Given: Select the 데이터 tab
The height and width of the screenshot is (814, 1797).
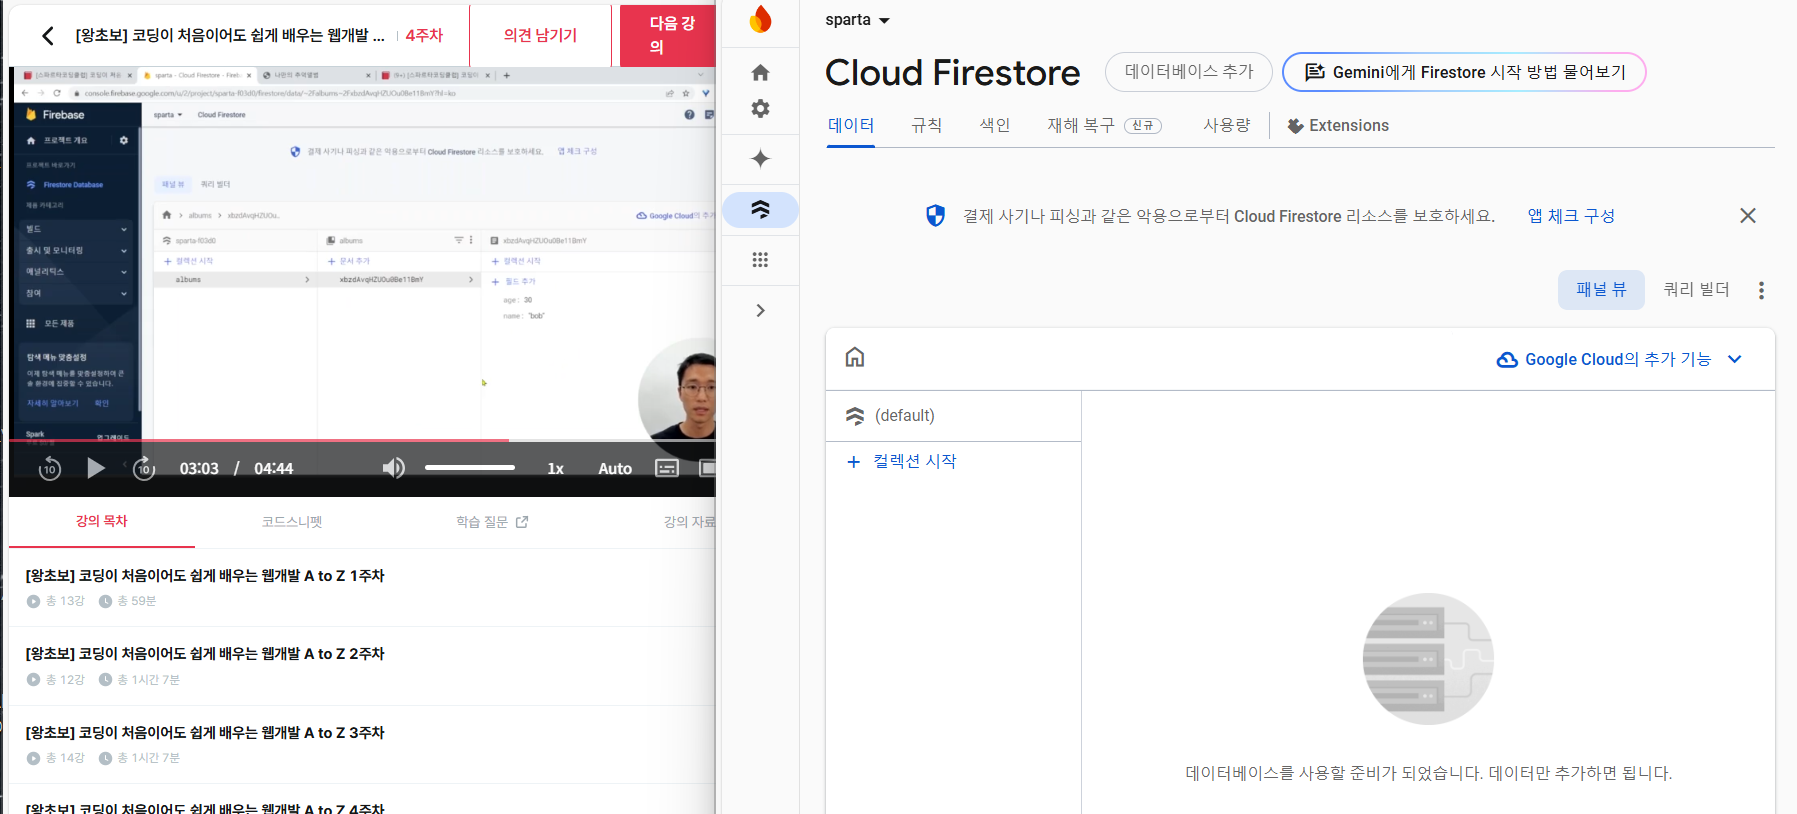Looking at the screenshot, I should [851, 125].
